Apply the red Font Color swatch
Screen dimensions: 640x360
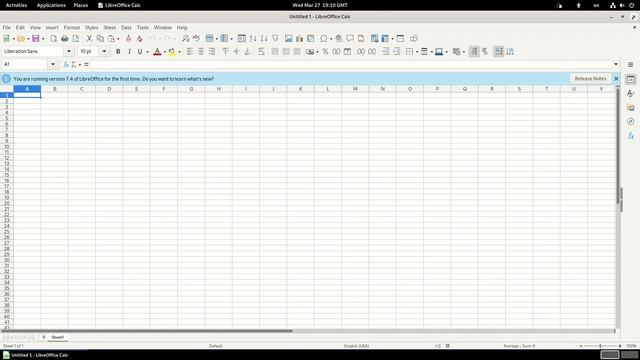click(x=157, y=51)
